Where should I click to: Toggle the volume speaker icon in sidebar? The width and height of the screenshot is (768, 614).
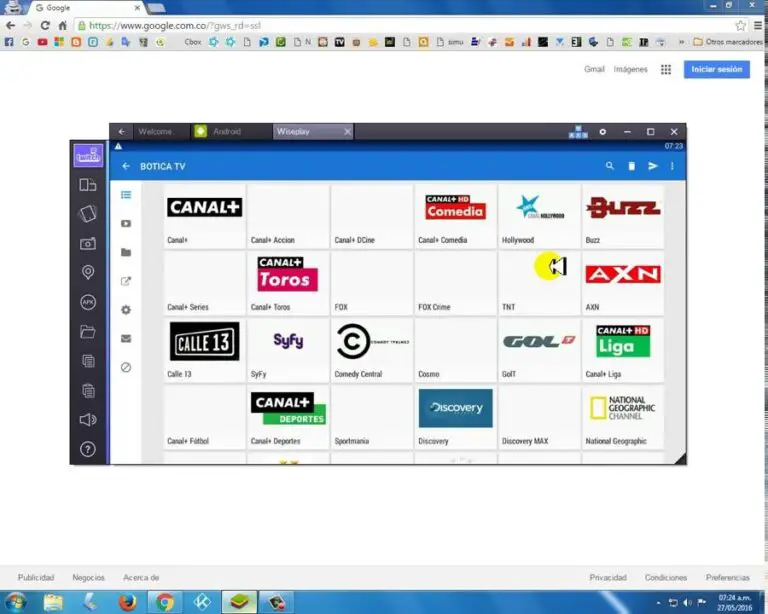click(x=88, y=420)
